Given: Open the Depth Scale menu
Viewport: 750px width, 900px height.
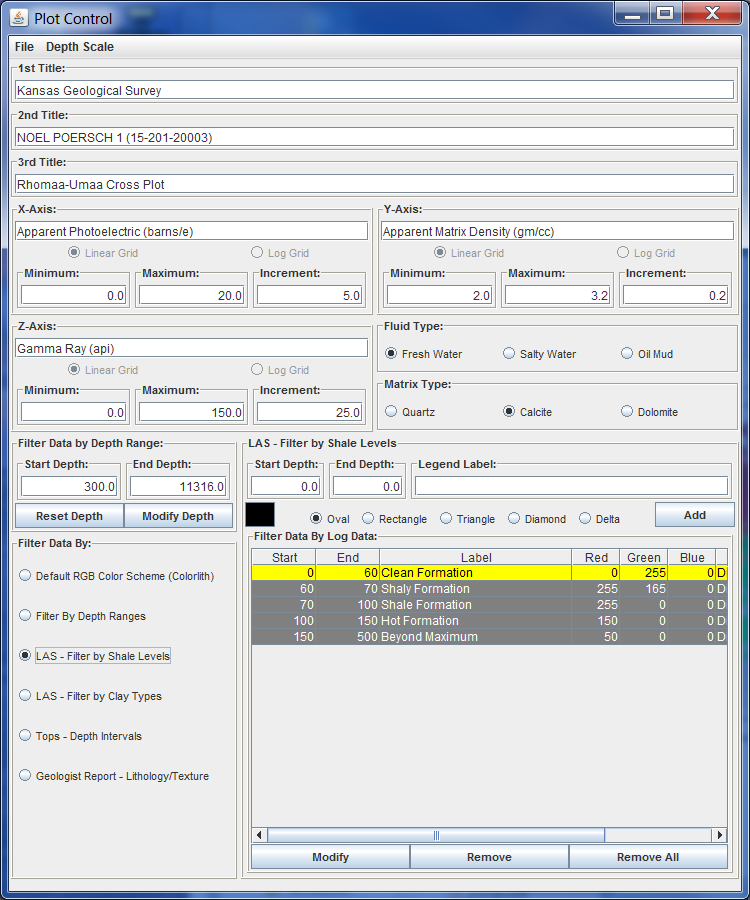Looking at the screenshot, I should click(80, 47).
